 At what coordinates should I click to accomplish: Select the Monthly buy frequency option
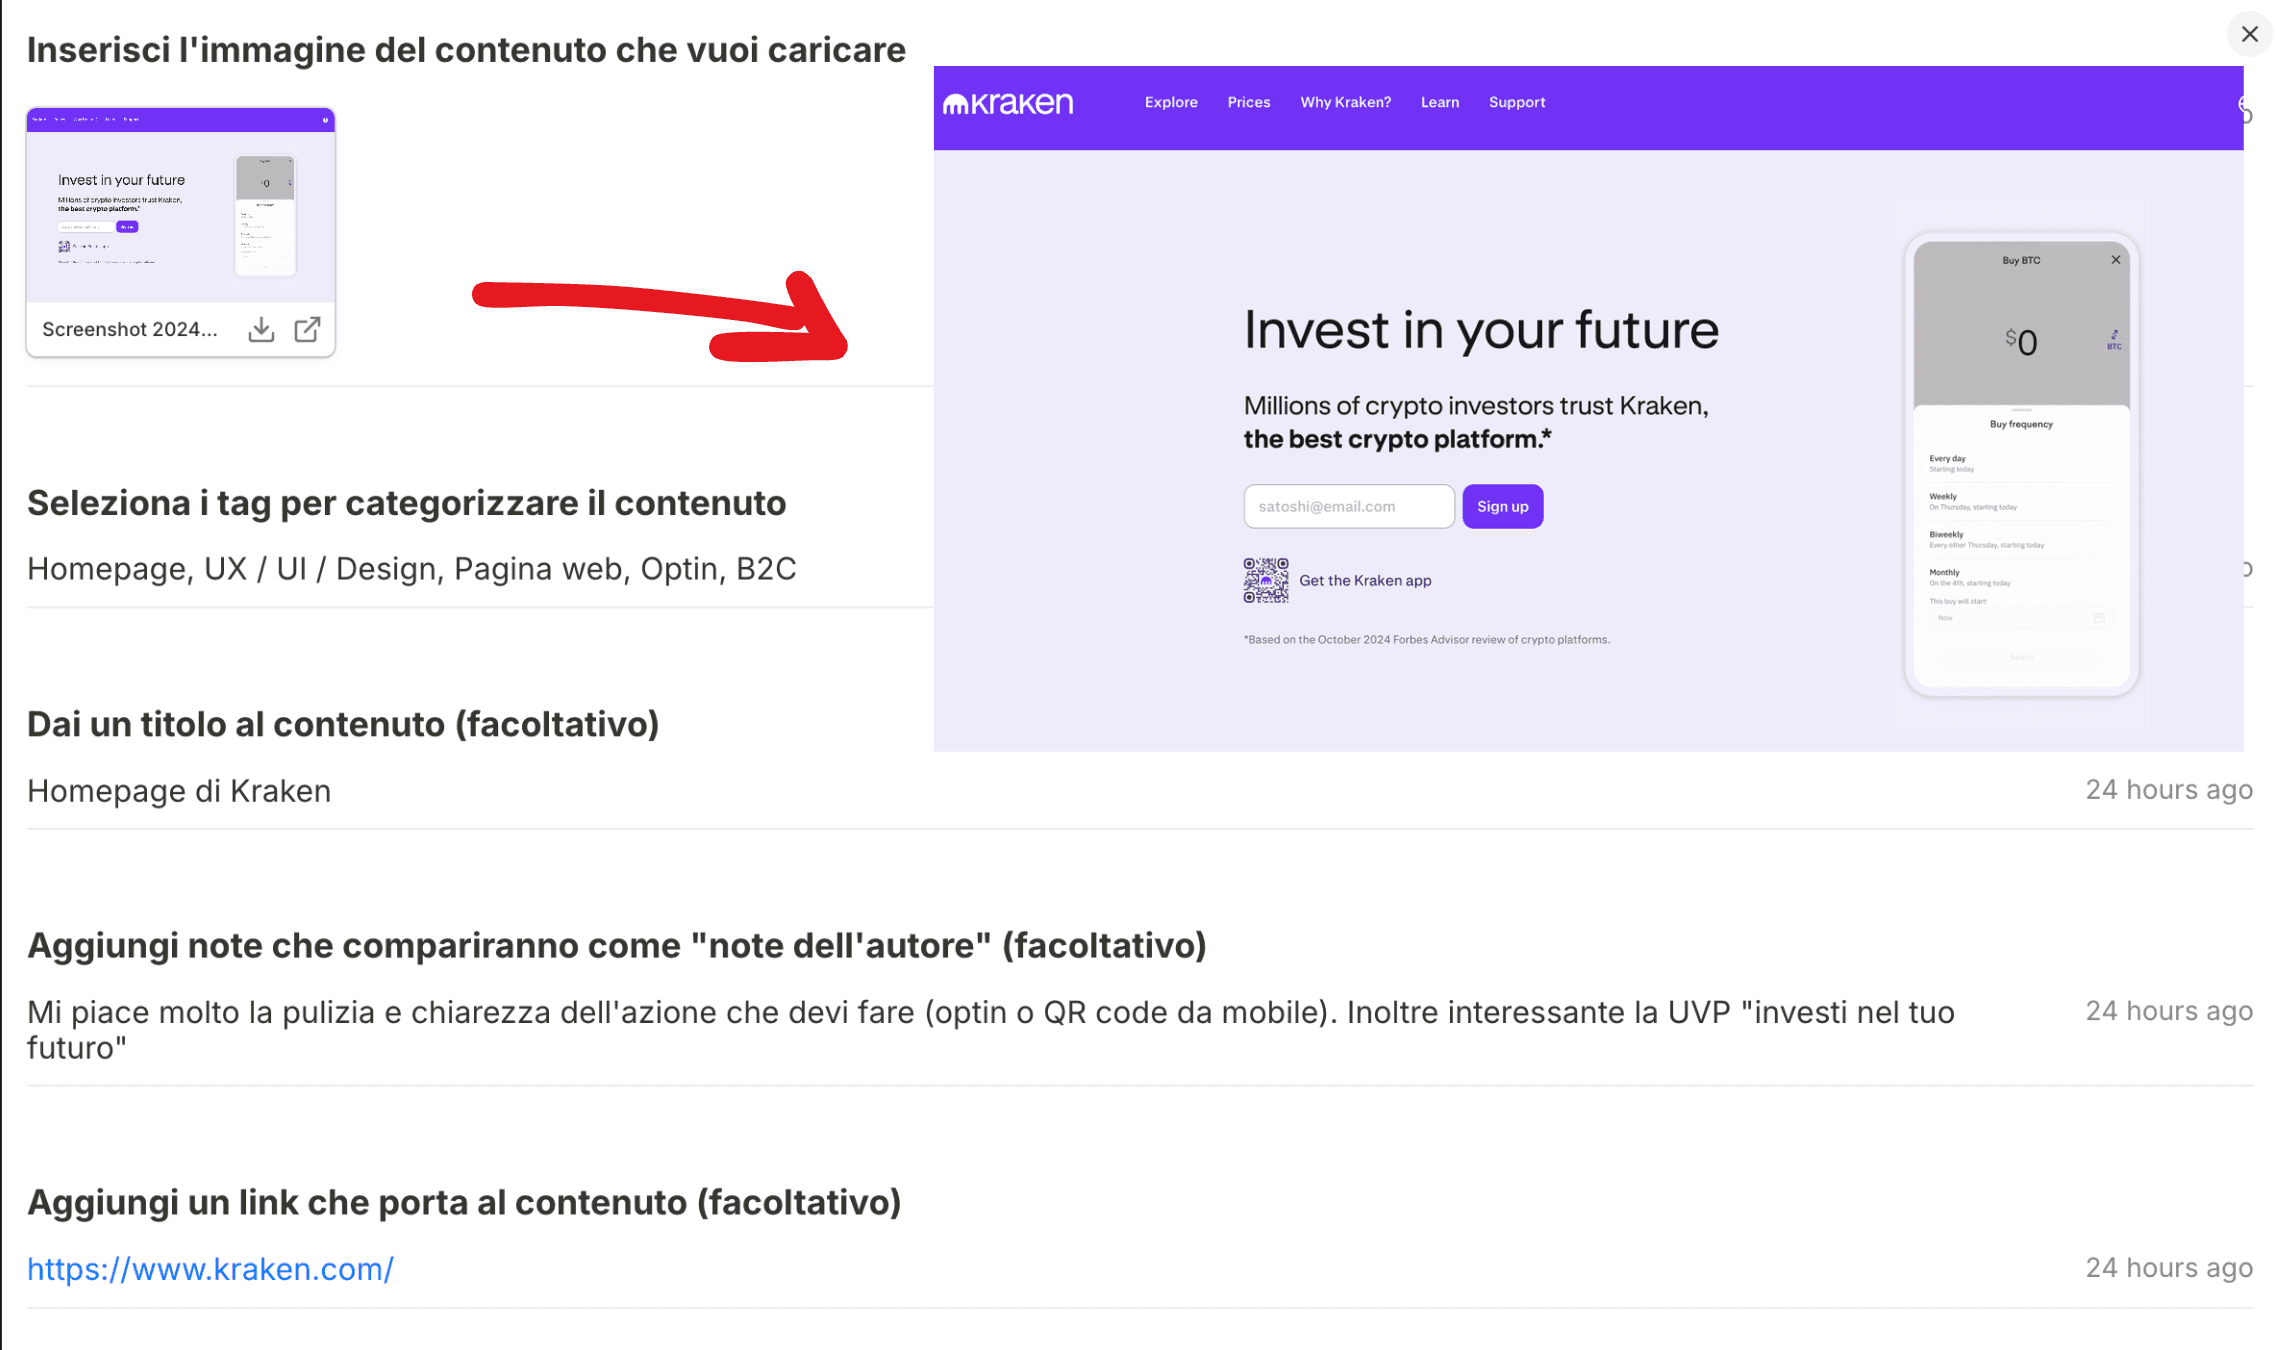click(x=2020, y=578)
